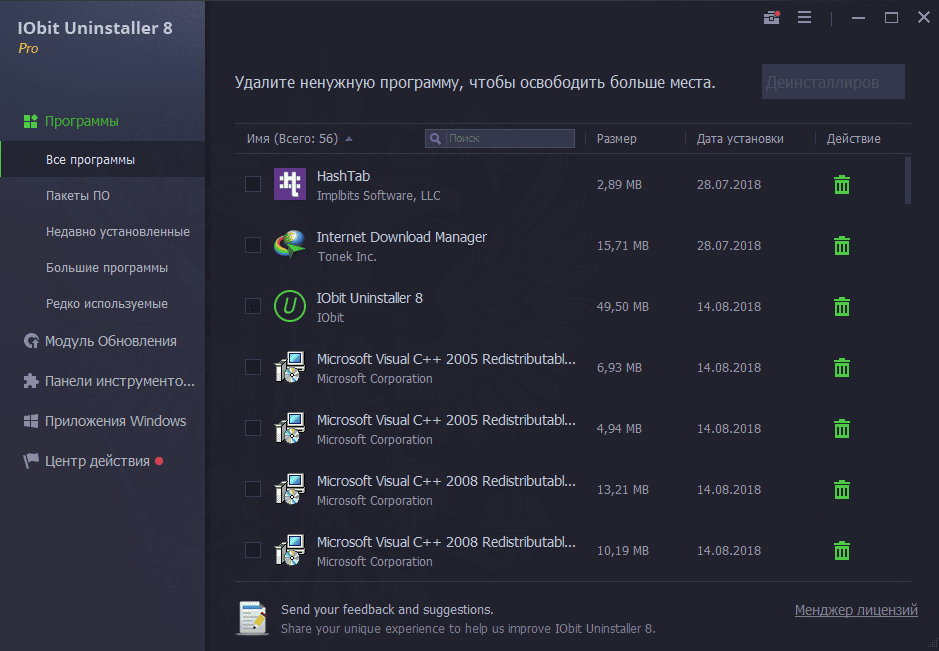Click the Windows logo icon in sidebar
This screenshot has height=651, width=939.
pos(31,421)
